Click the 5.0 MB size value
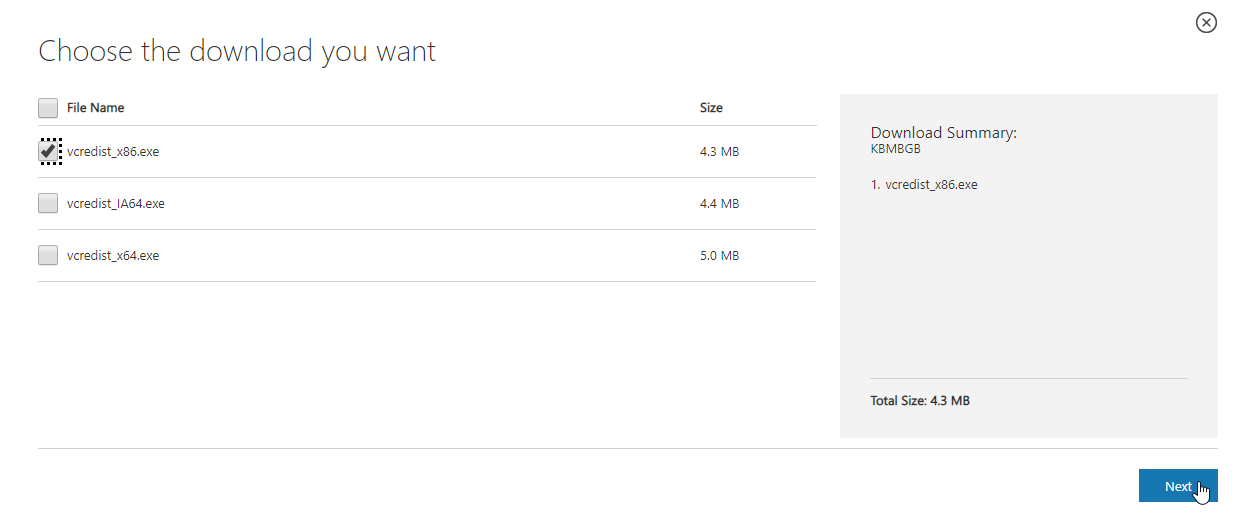Viewport: 1242px width, 517px height. click(719, 256)
